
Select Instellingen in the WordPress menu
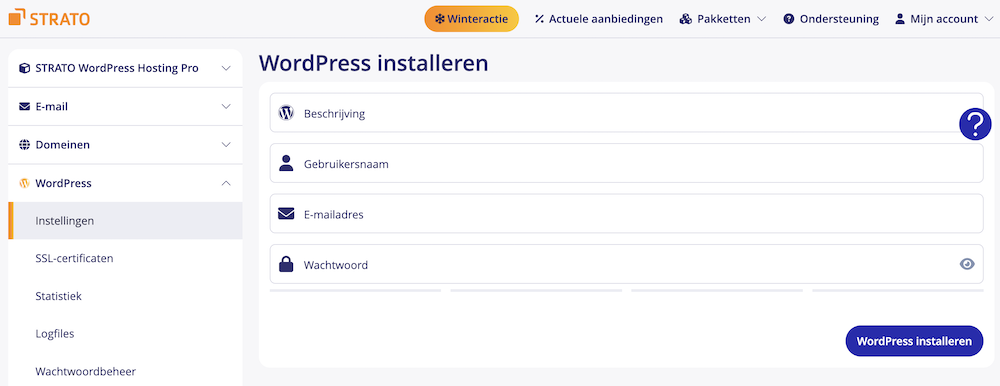pyautogui.click(x=125, y=221)
